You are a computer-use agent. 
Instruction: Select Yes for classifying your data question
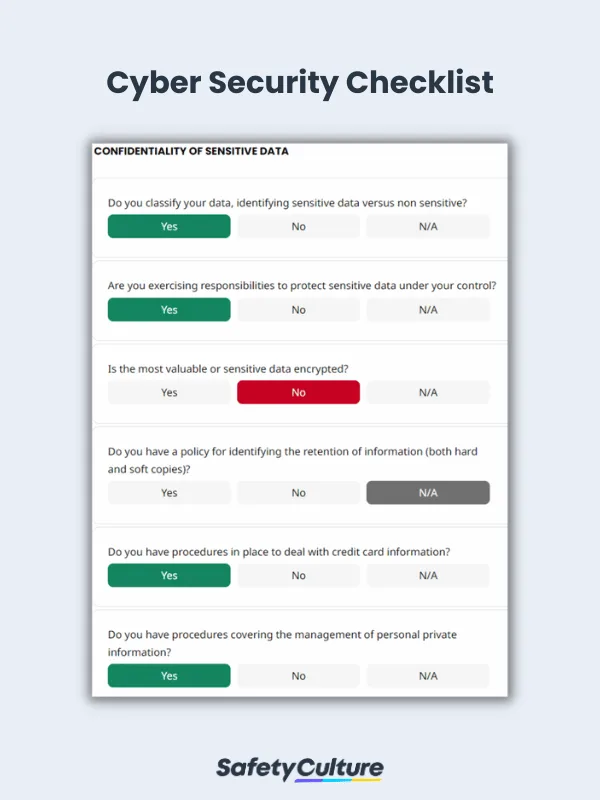[x=168, y=226]
